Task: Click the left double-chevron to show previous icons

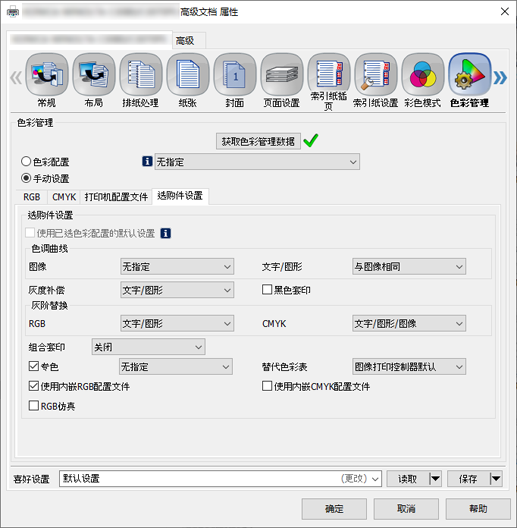Action: pos(16,78)
